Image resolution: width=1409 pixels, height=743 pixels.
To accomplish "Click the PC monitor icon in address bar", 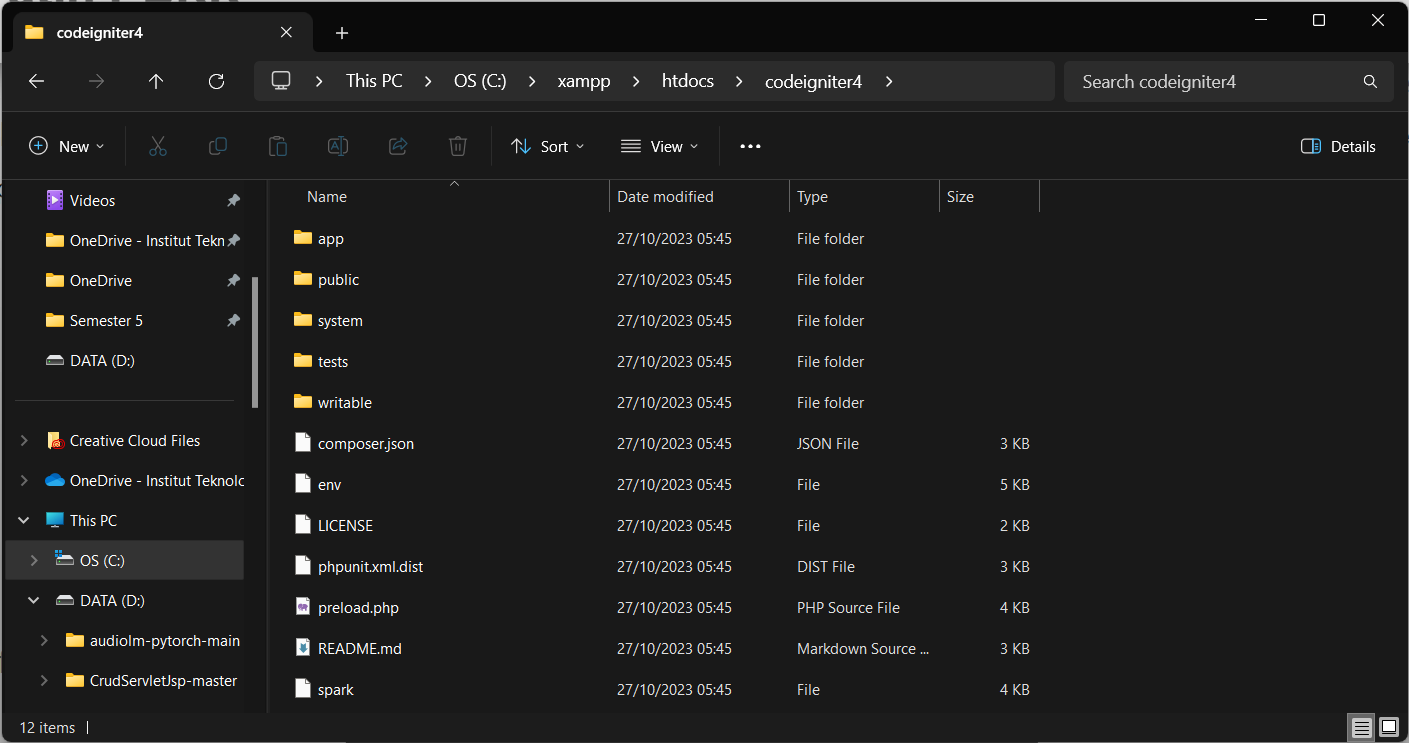I will pos(281,81).
